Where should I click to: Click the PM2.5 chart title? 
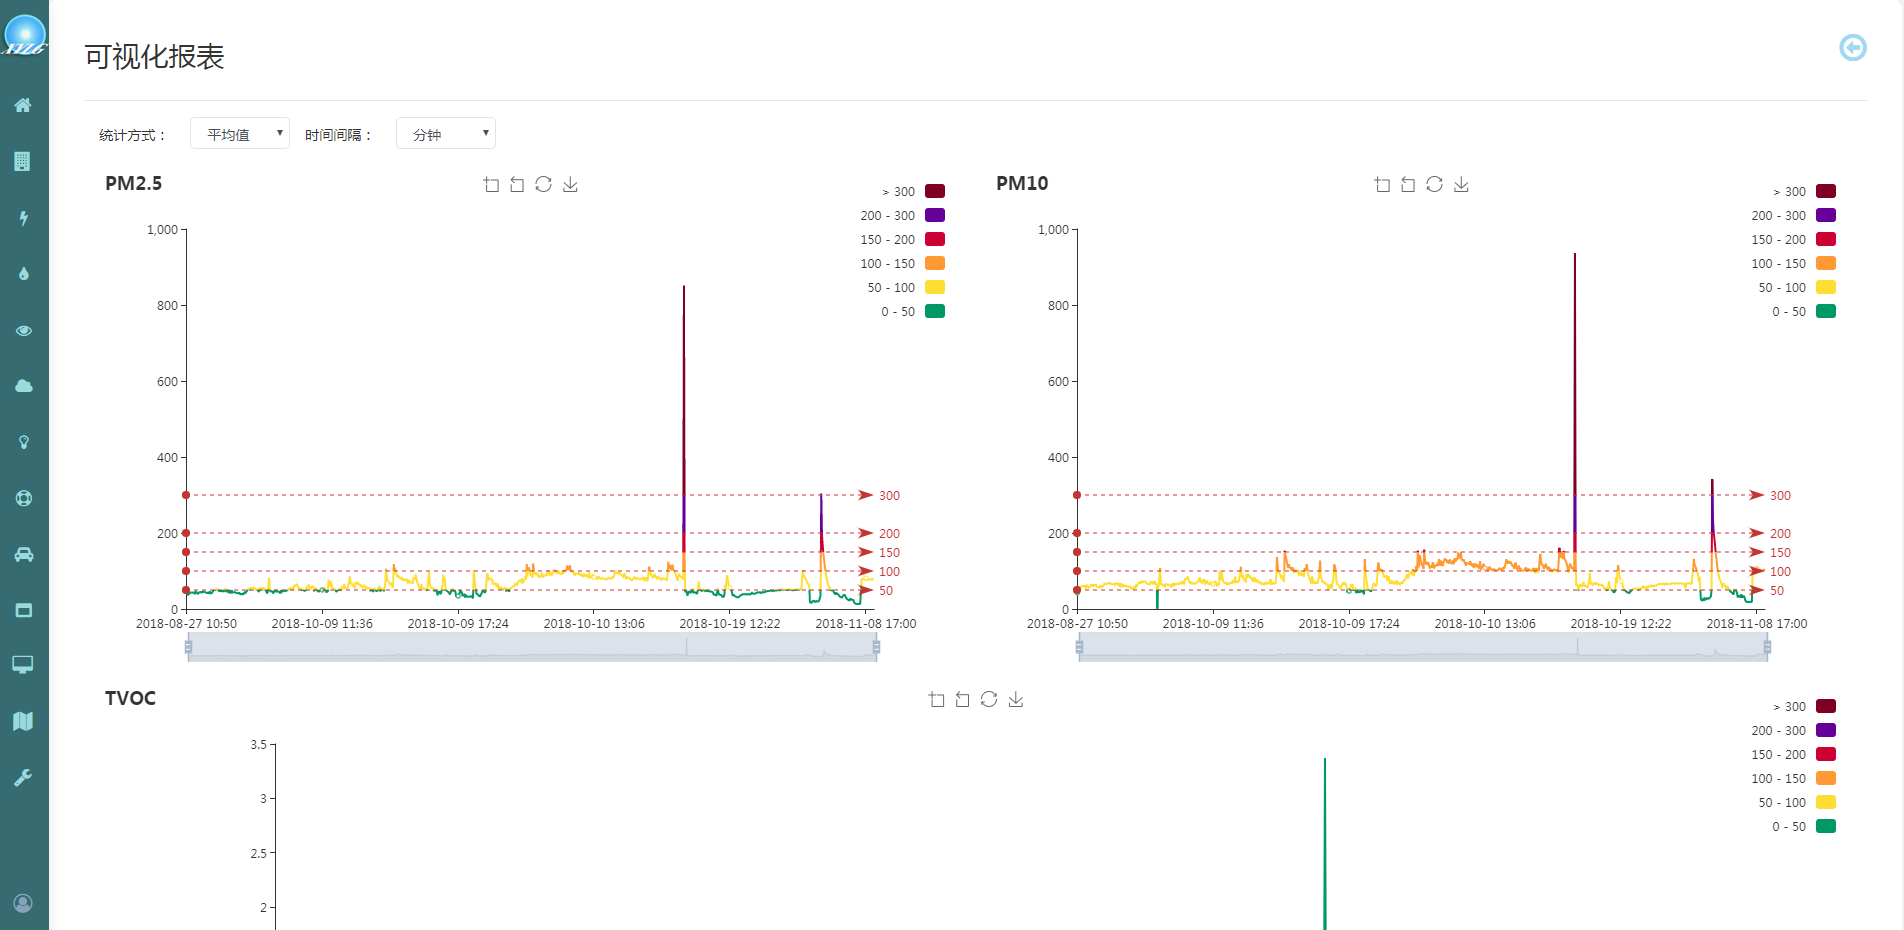[x=133, y=183]
